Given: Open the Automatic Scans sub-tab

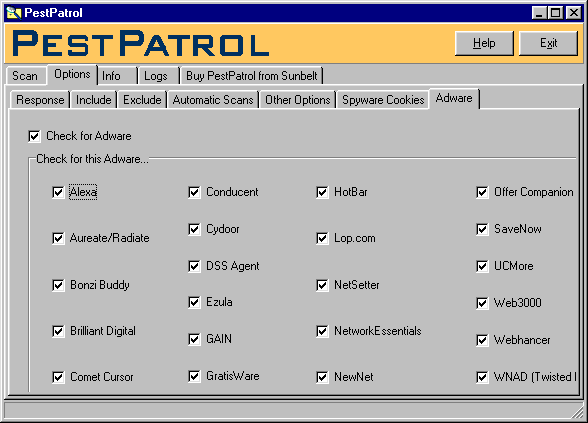Looking at the screenshot, I should coord(213,100).
